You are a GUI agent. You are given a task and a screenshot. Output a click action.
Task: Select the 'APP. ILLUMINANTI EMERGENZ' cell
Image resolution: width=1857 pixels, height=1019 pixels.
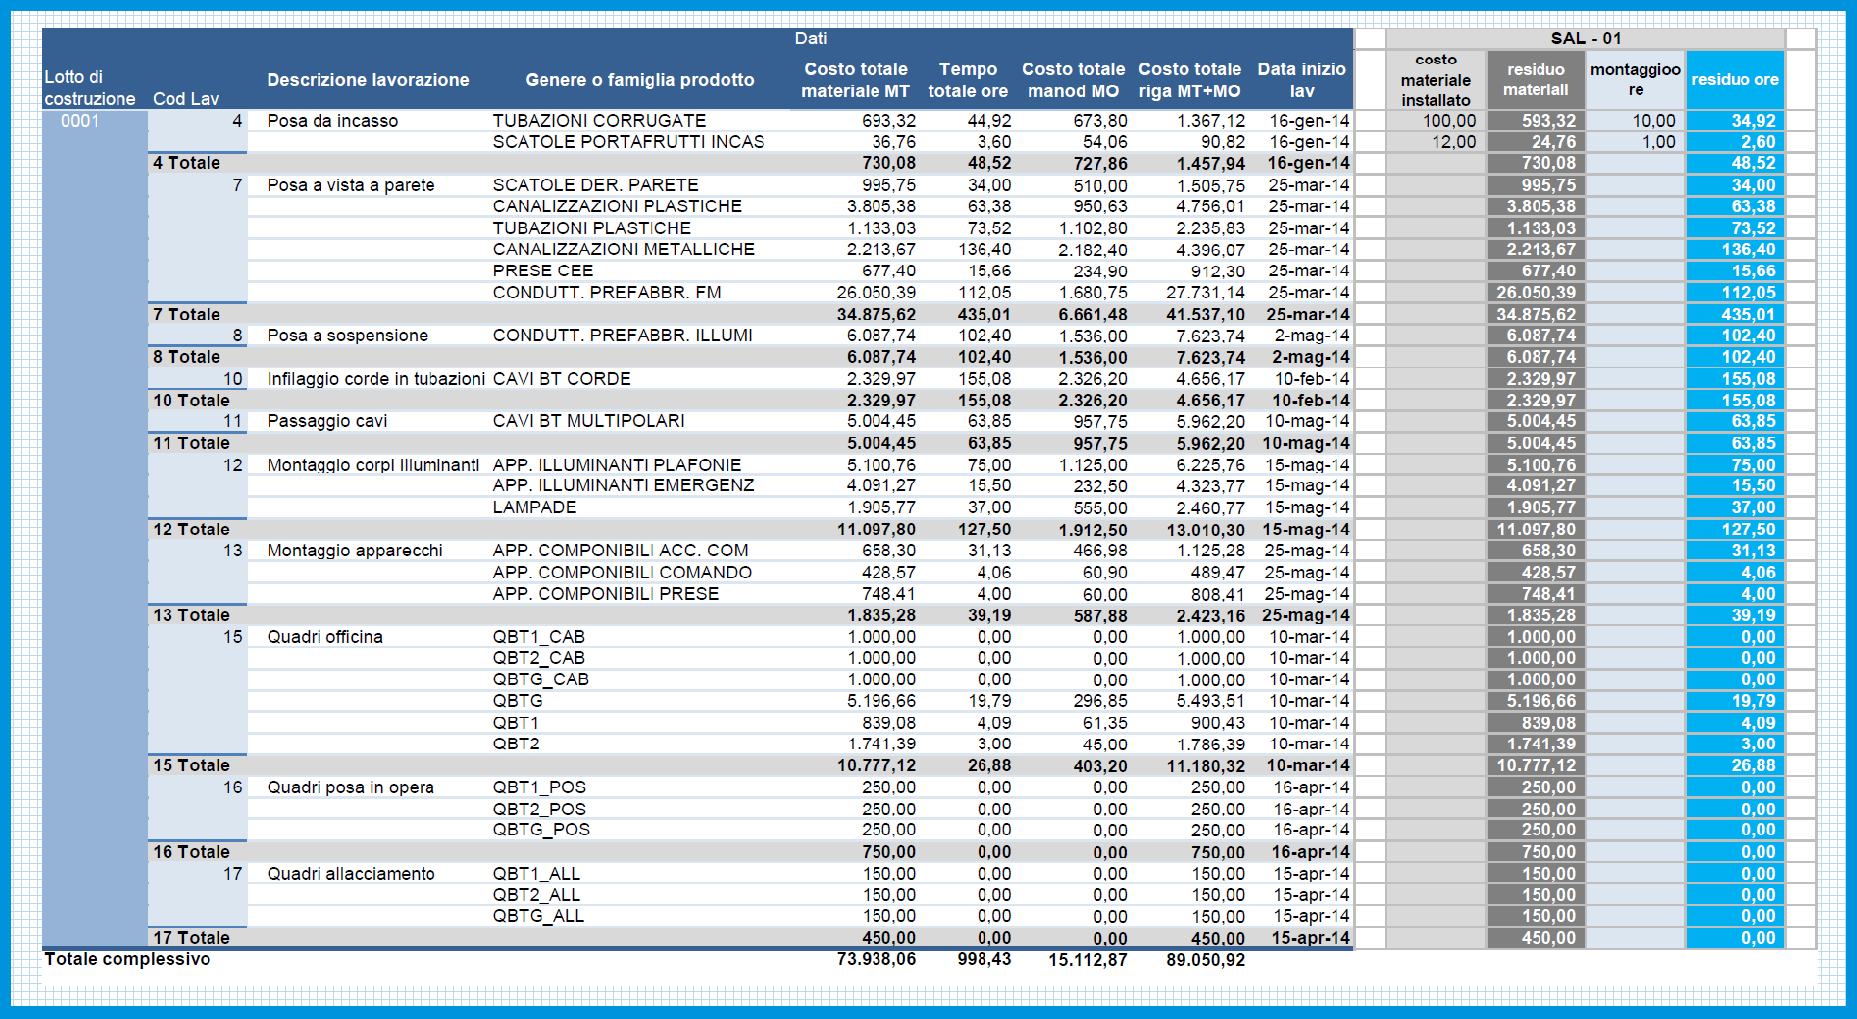coord(623,485)
